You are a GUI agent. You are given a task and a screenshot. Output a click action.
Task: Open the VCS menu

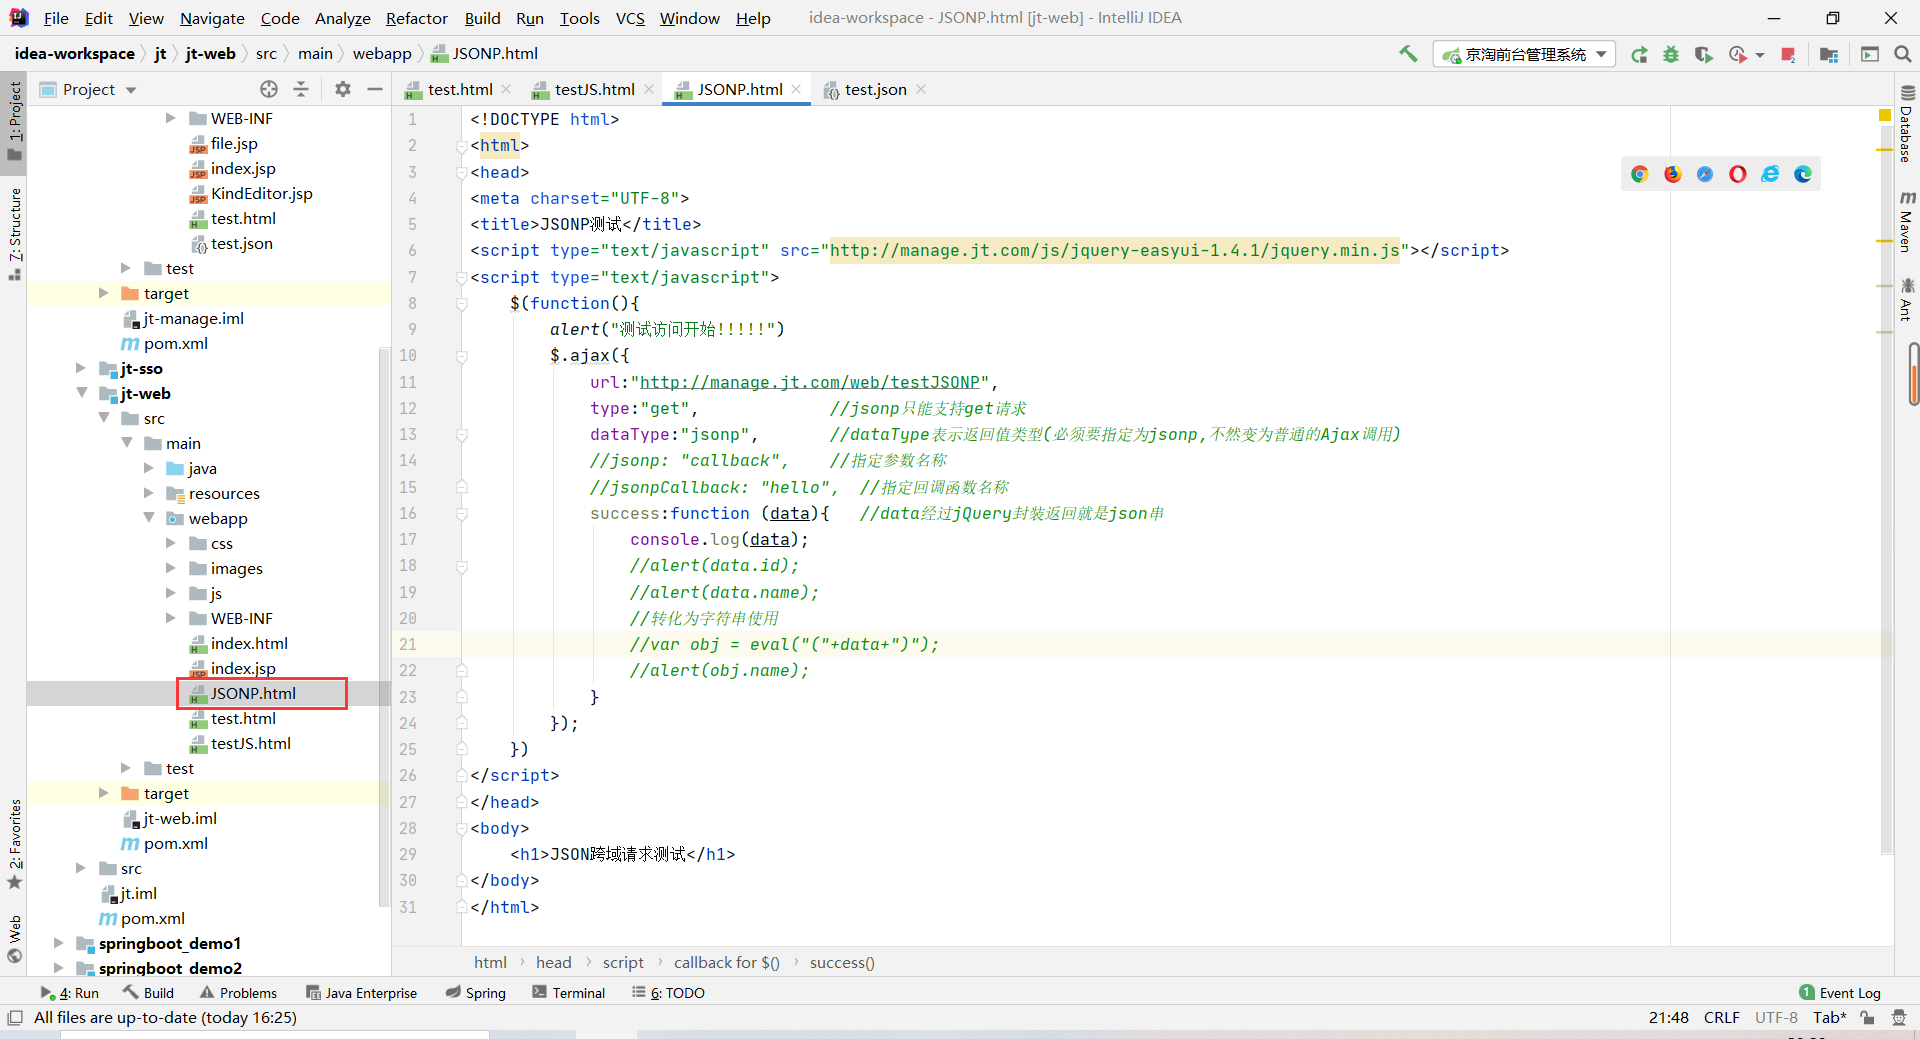pyautogui.click(x=630, y=18)
